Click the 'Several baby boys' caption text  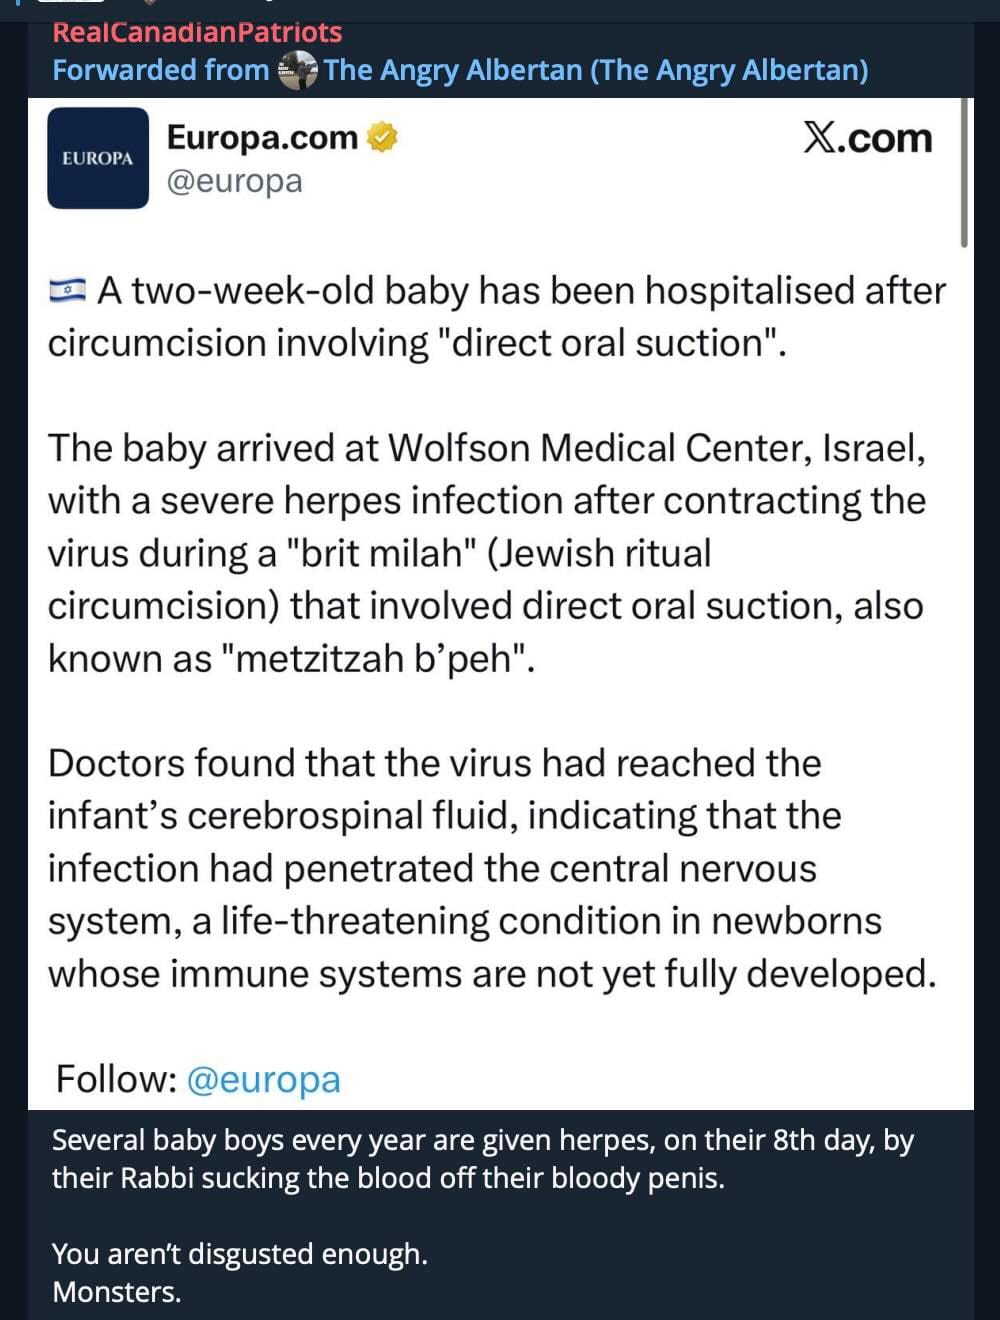[x=482, y=1159]
